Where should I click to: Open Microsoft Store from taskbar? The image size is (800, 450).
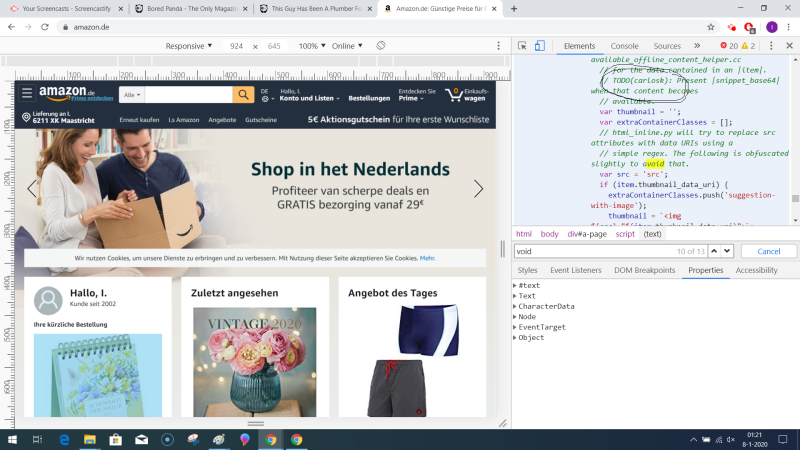[x=116, y=439]
